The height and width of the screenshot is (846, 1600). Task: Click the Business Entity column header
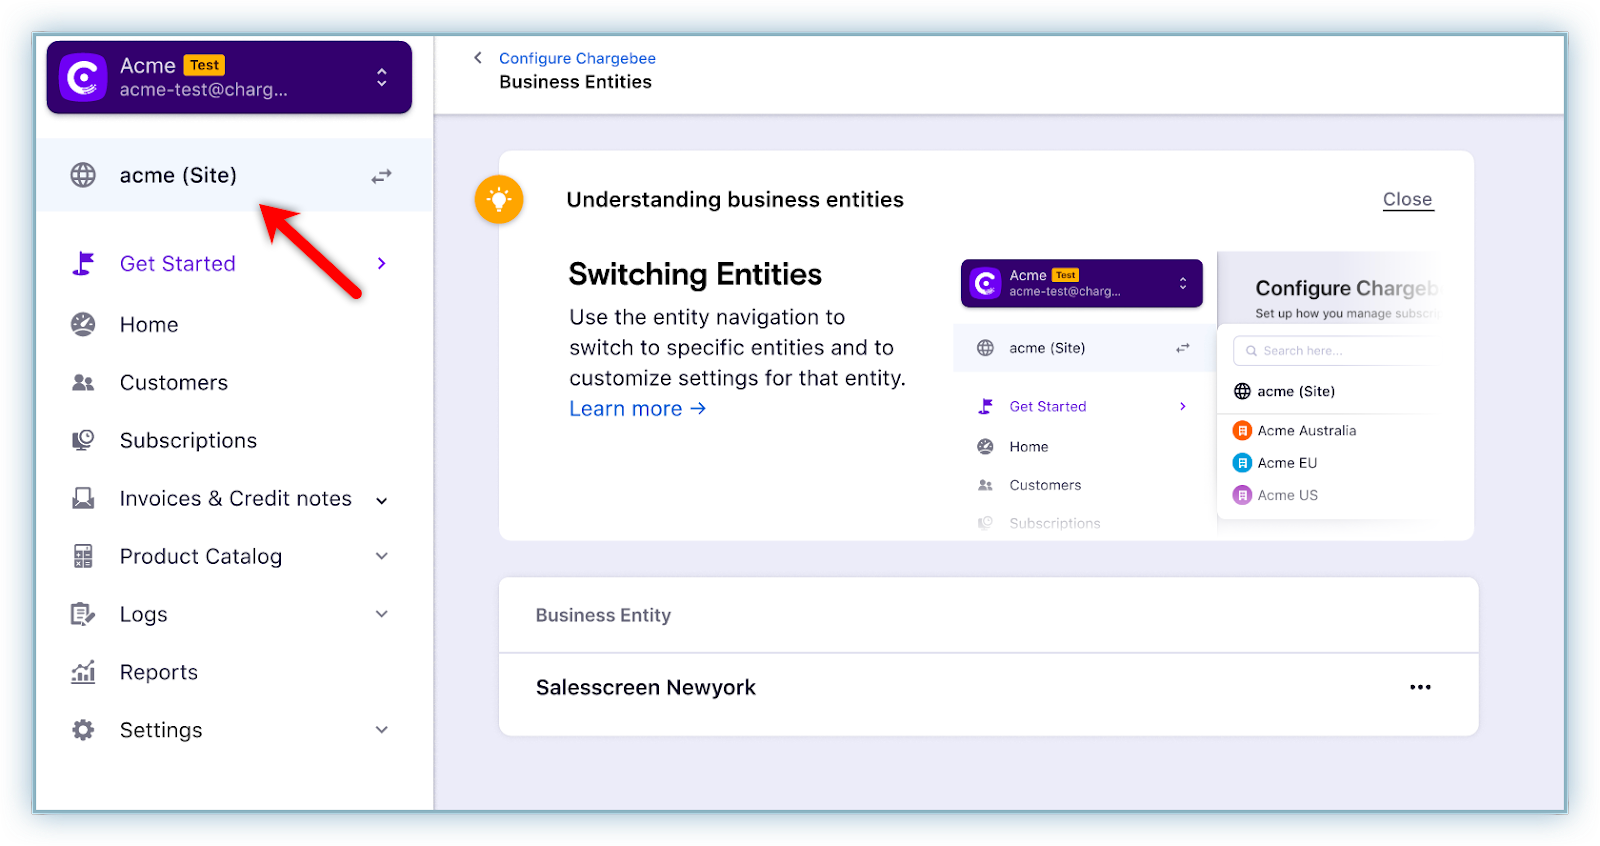tap(603, 615)
